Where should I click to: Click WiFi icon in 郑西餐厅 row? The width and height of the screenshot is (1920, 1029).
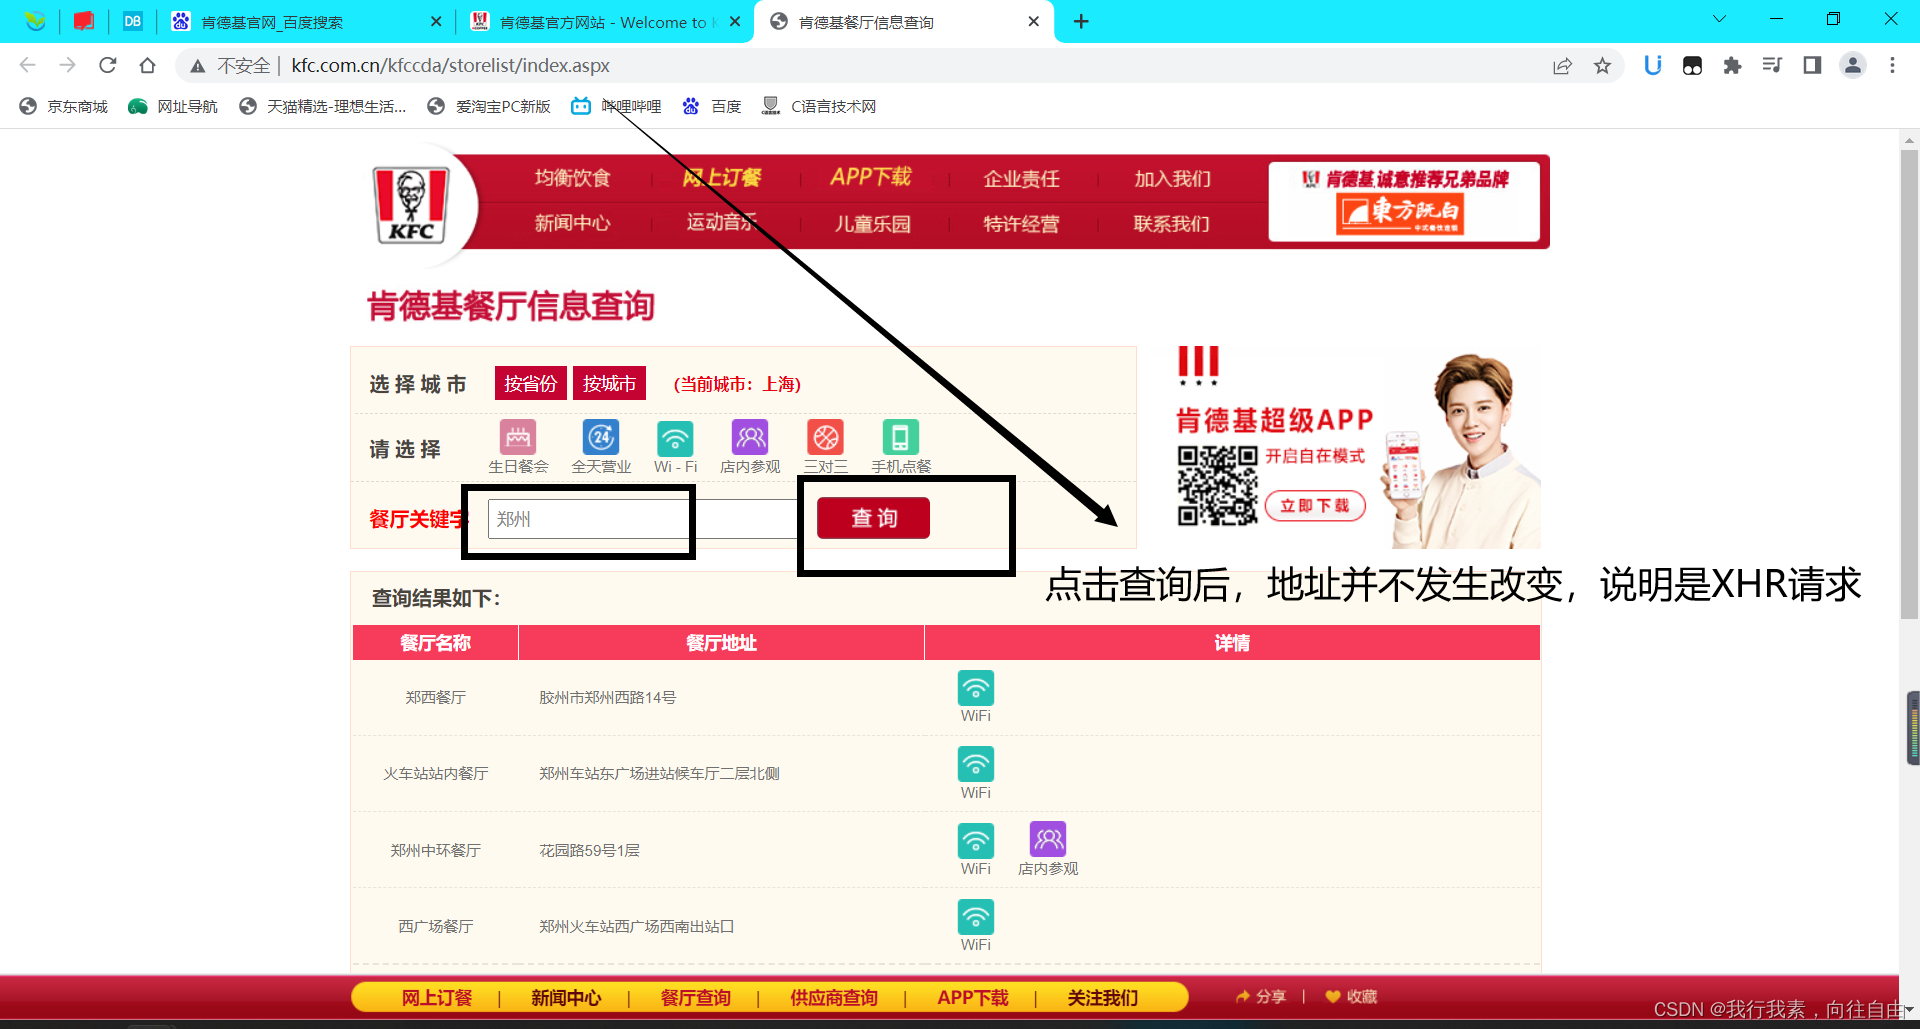click(x=976, y=688)
